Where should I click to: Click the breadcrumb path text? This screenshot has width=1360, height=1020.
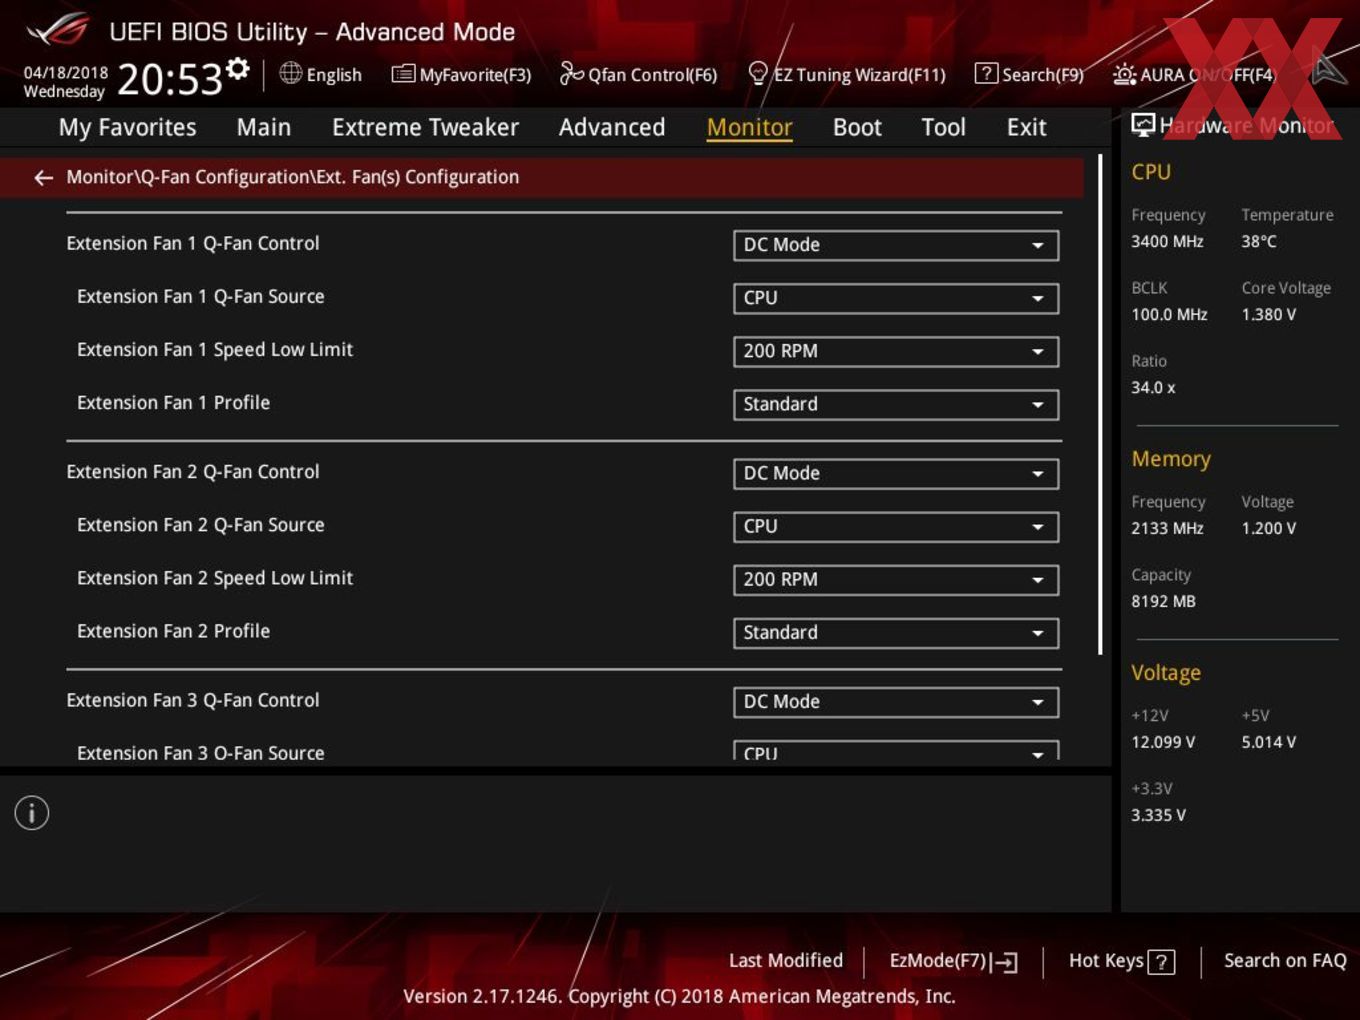click(x=293, y=177)
